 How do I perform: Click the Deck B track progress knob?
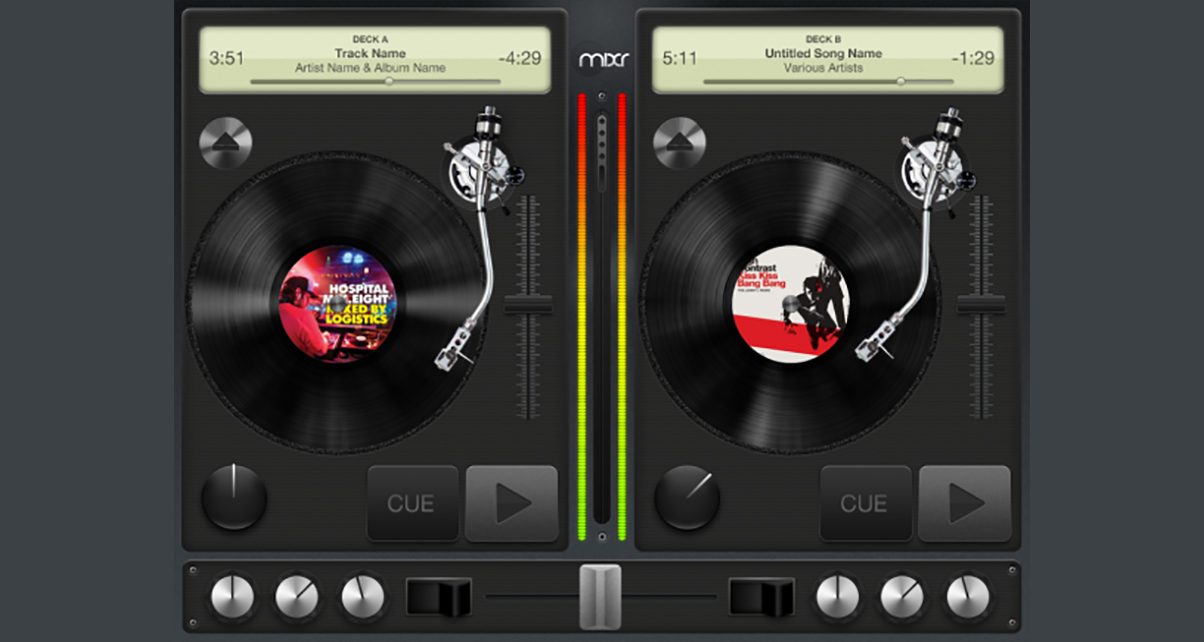(900, 81)
